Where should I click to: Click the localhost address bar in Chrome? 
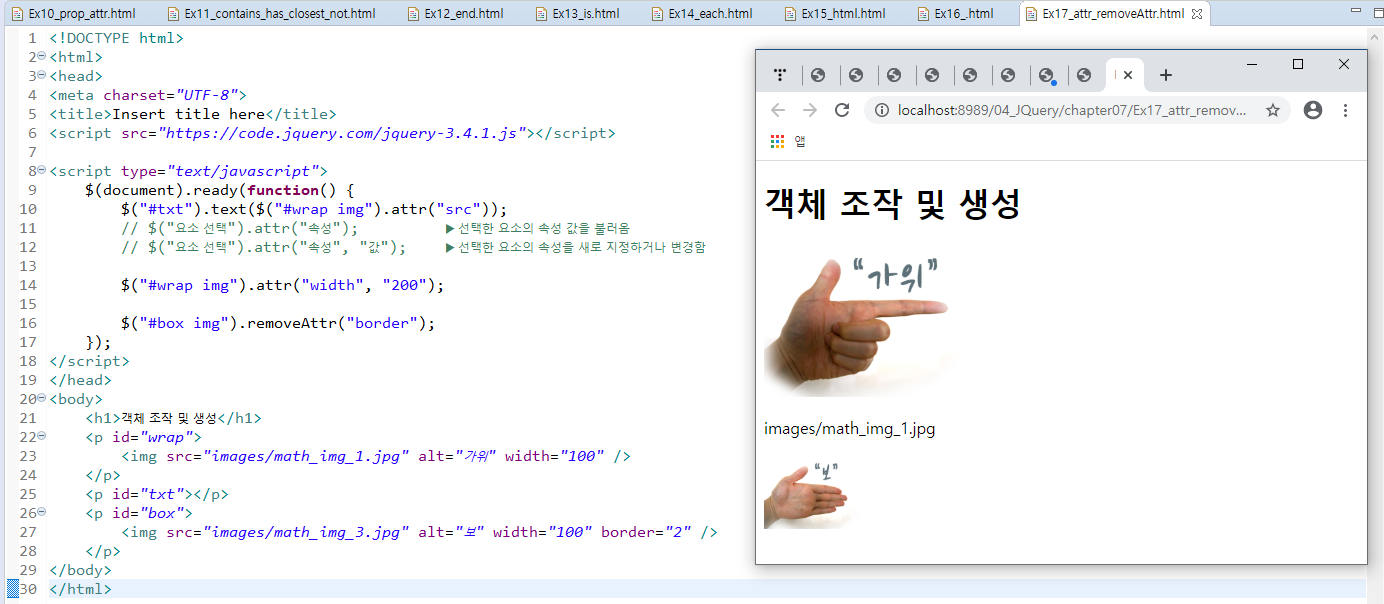1072,110
